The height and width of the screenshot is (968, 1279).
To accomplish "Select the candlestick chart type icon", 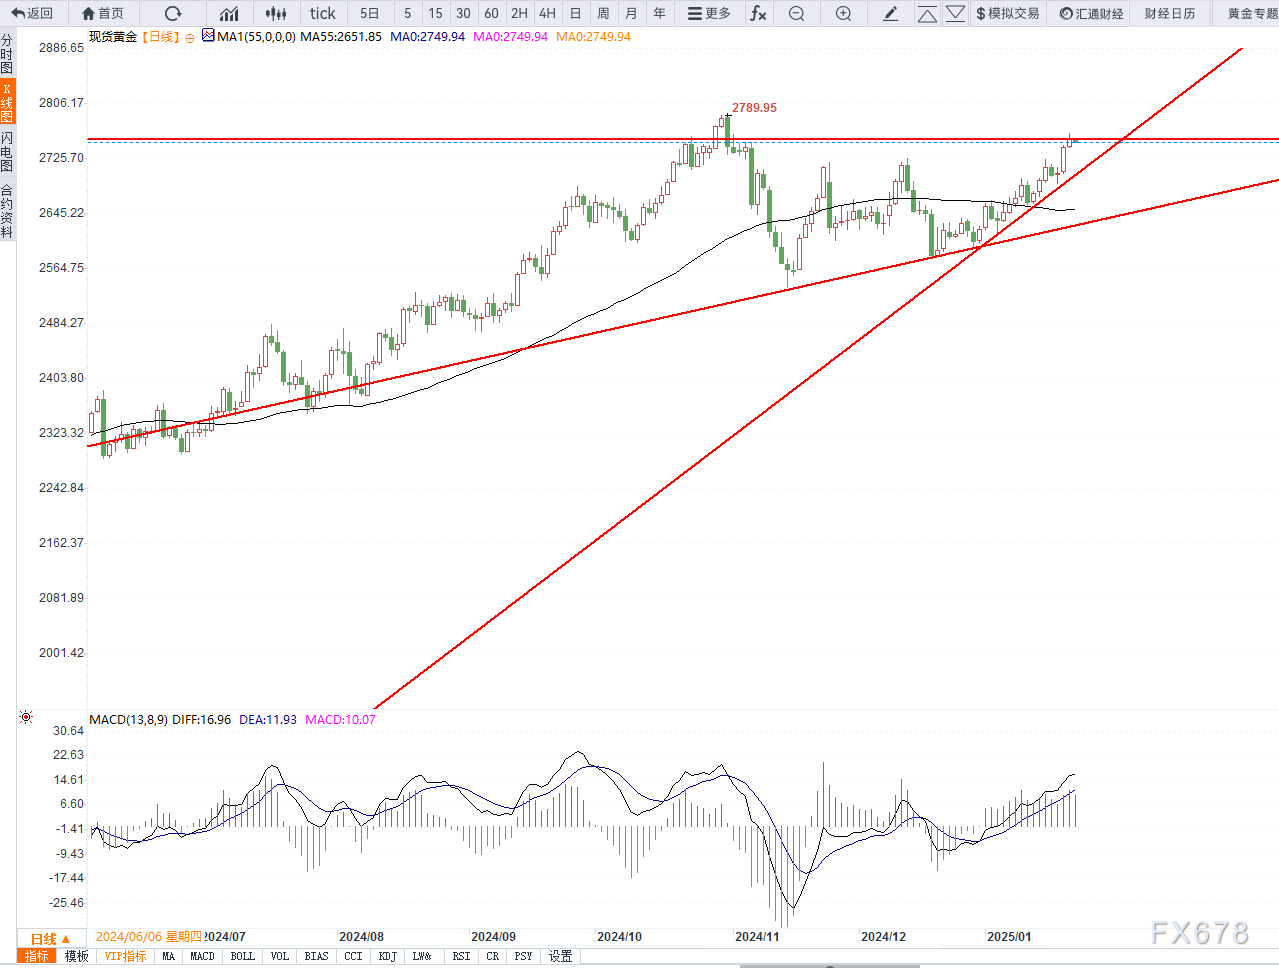I will click(276, 13).
